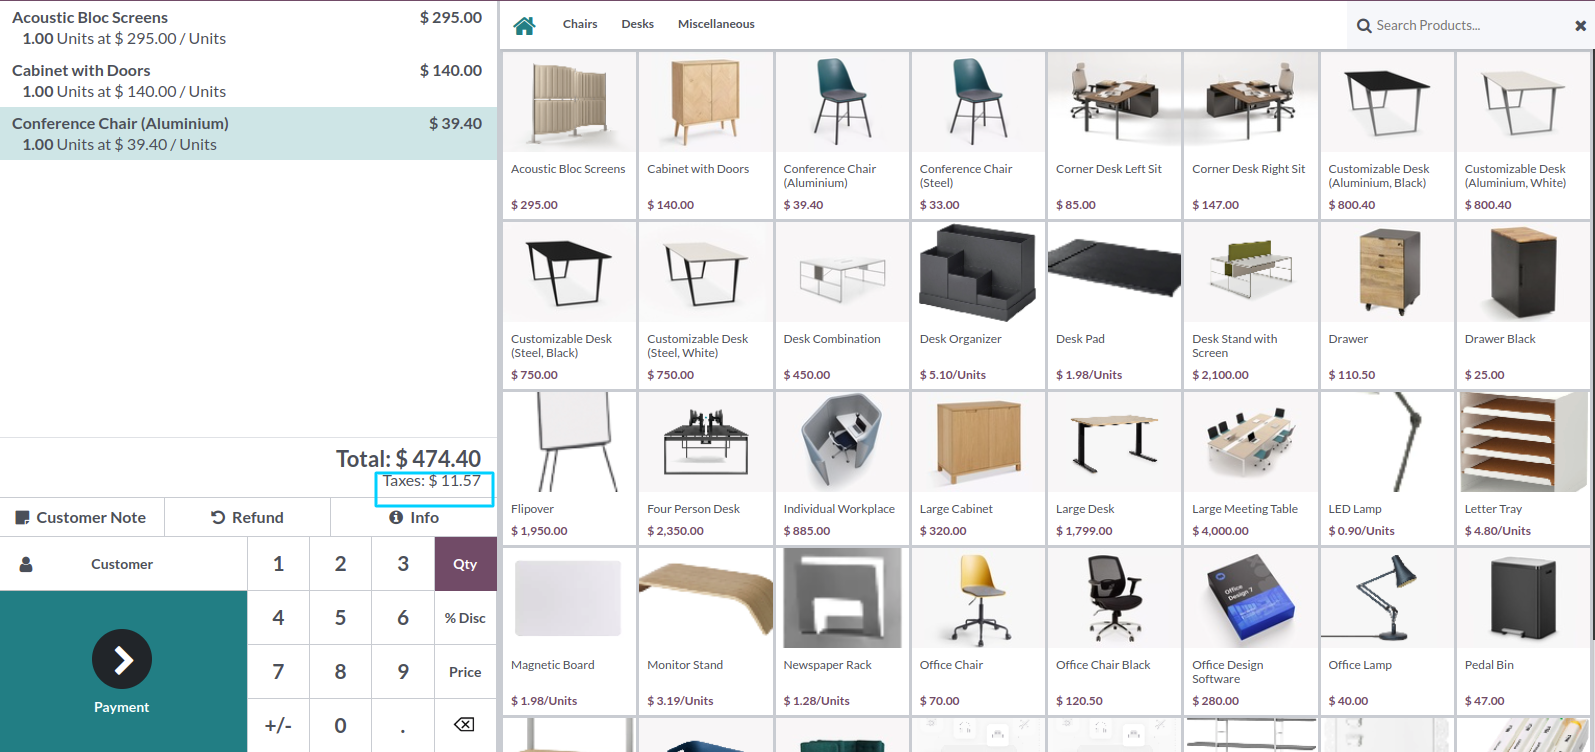Open the Chairs category
1595x752 pixels.
[580, 24]
